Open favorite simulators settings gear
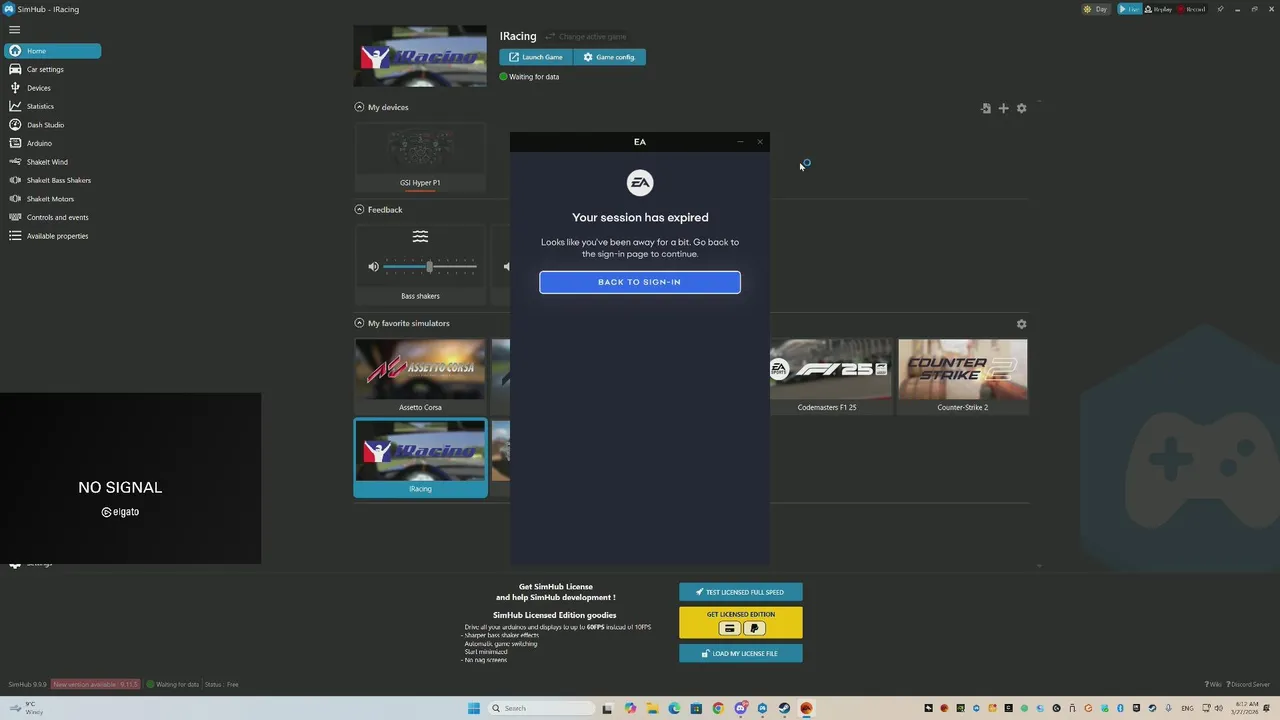This screenshot has height=720, width=1280. [x=1021, y=324]
